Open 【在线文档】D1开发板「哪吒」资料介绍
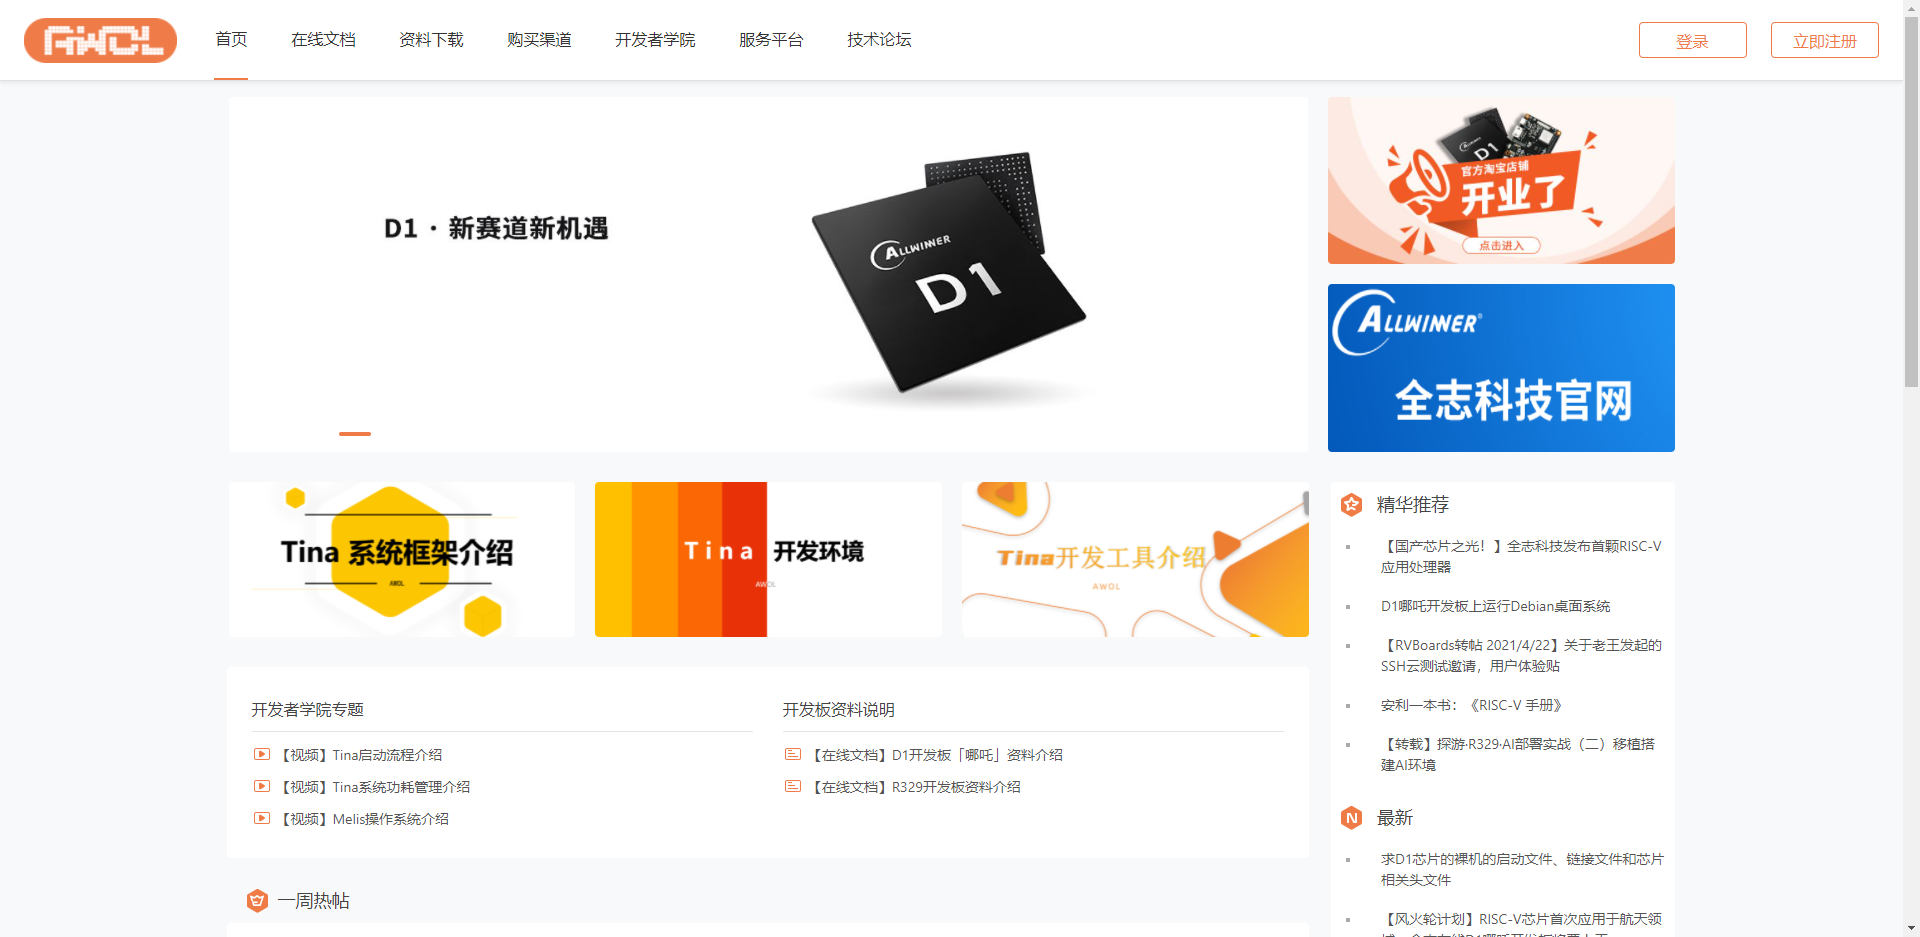 pos(936,755)
